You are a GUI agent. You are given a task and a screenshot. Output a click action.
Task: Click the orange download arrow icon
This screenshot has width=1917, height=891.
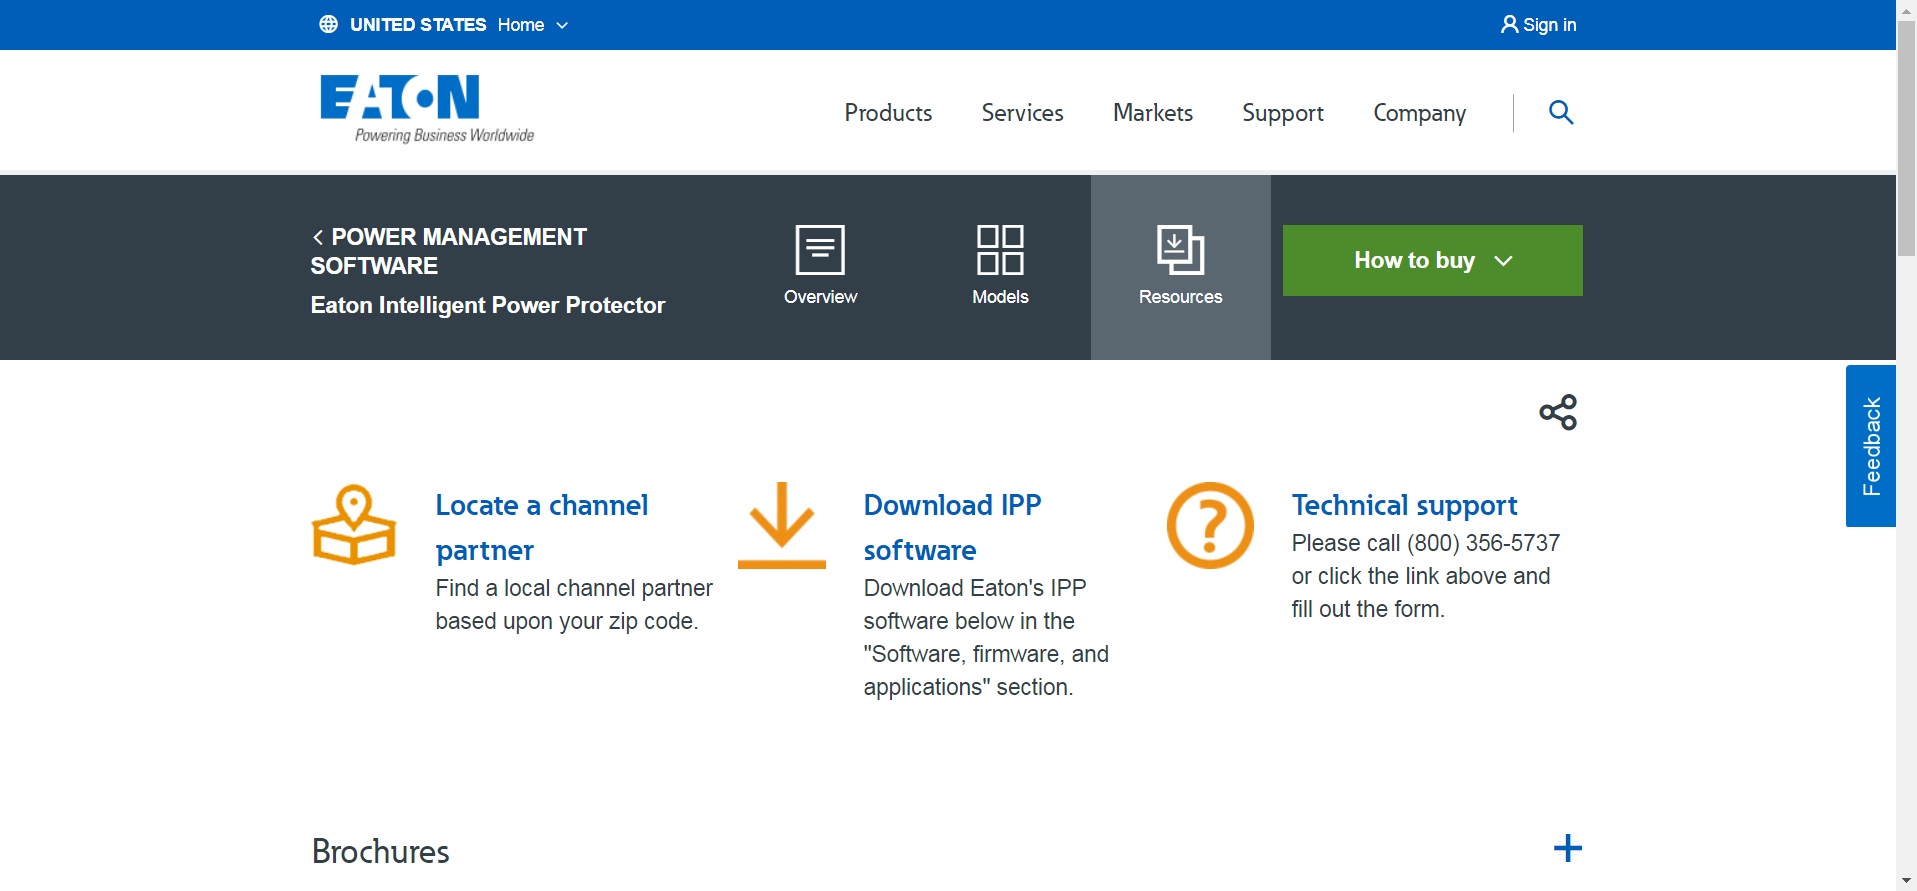coord(782,525)
